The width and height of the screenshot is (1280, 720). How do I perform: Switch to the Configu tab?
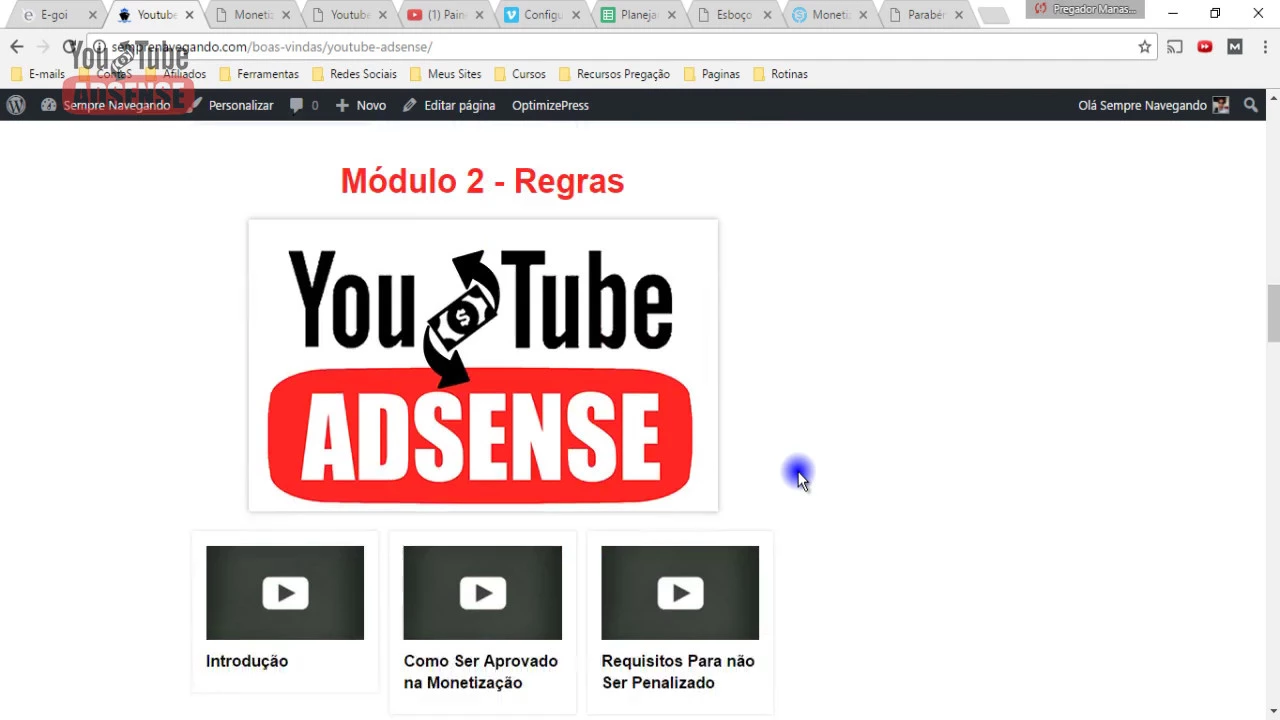point(542,15)
